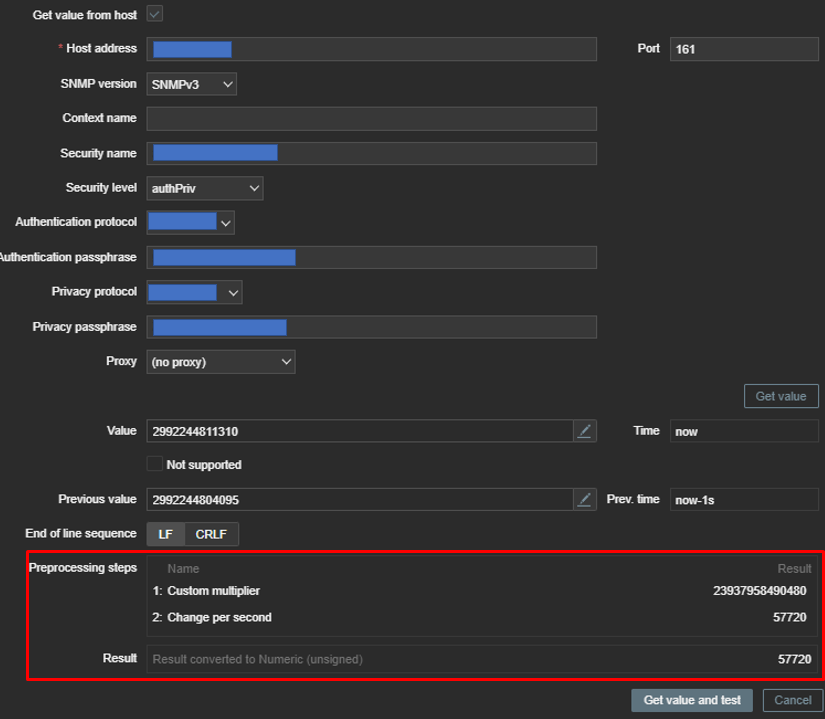825x719 pixels.
Task: Open the Value field edit pencil icon
Action: (585, 430)
